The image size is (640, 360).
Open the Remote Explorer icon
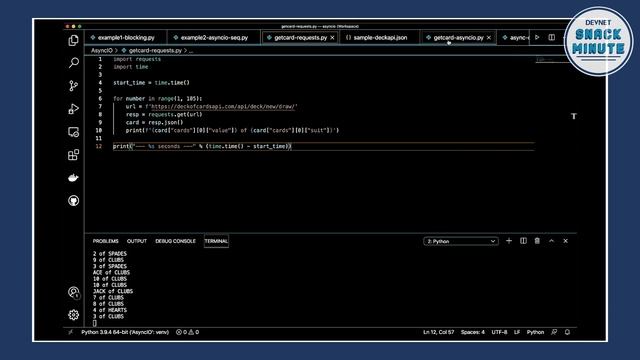pyautogui.click(x=73, y=132)
